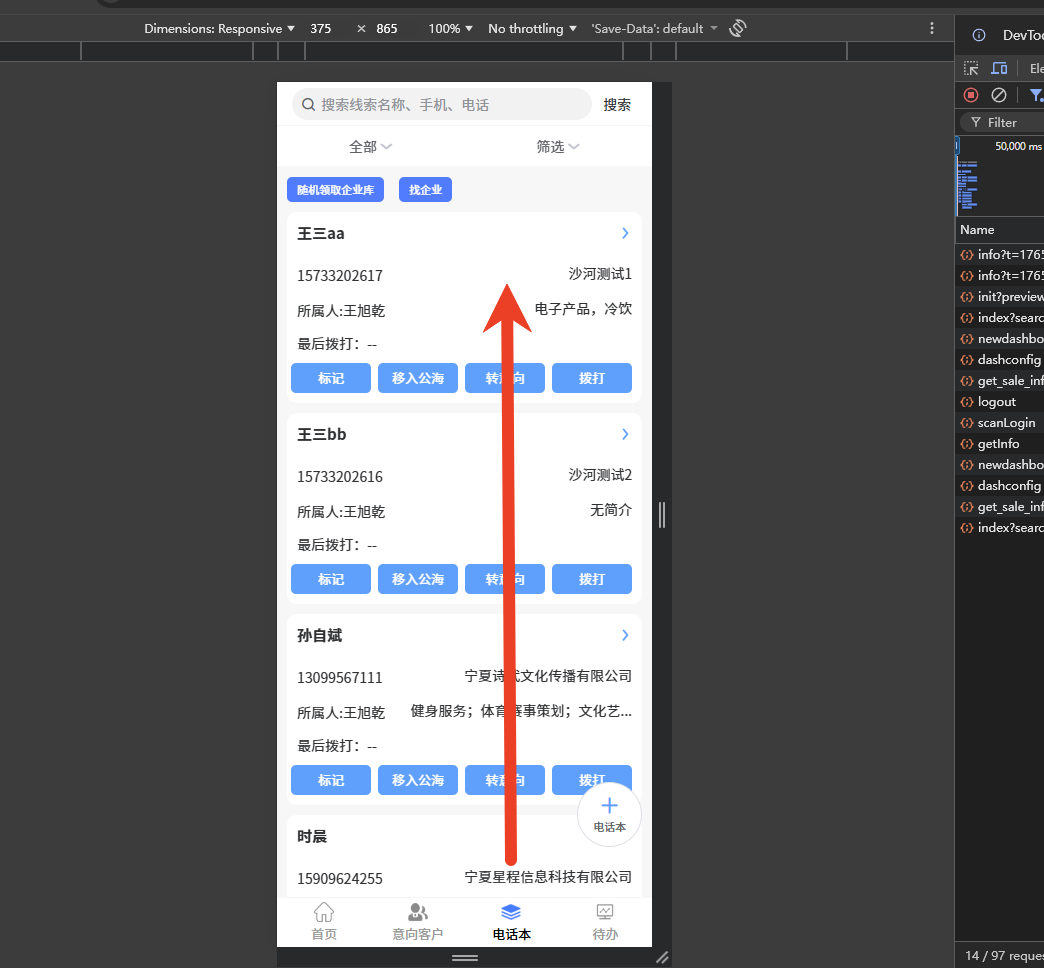Click phone number 15909624255
Image resolution: width=1044 pixels, height=968 pixels.
point(340,879)
